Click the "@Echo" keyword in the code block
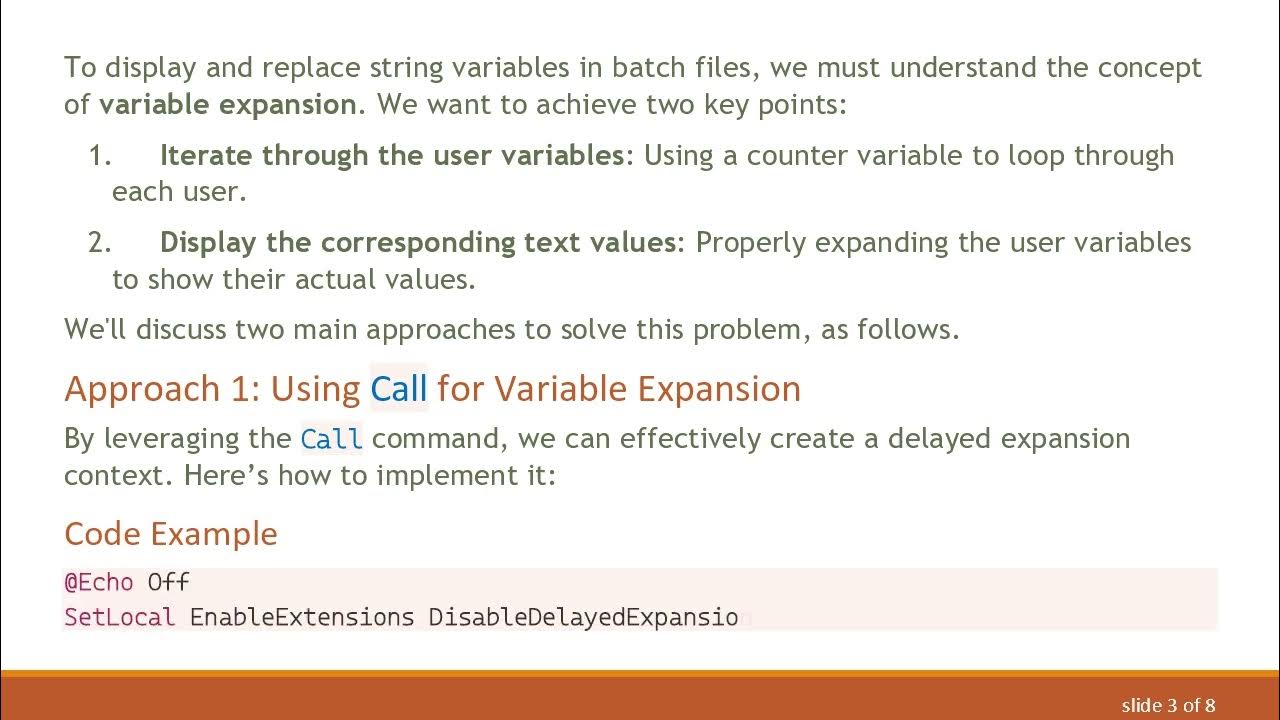Screen dimensions: 1280x720 tap(98, 582)
